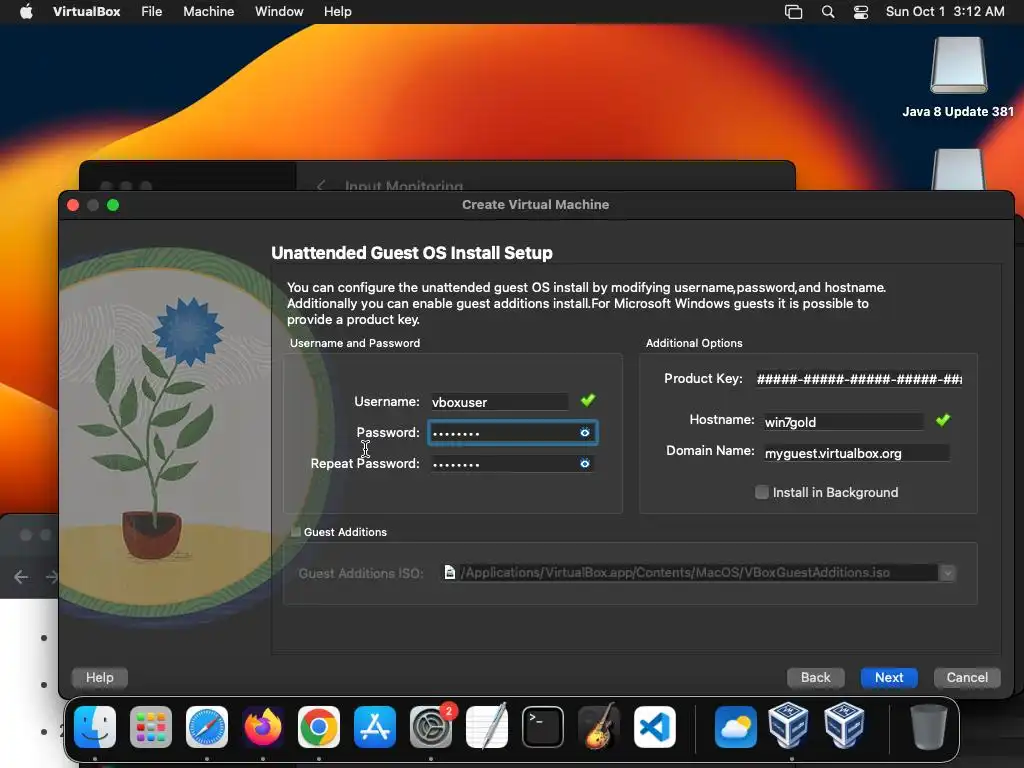
Task: Close the Create Virtual Machine window
Action: (x=73, y=205)
